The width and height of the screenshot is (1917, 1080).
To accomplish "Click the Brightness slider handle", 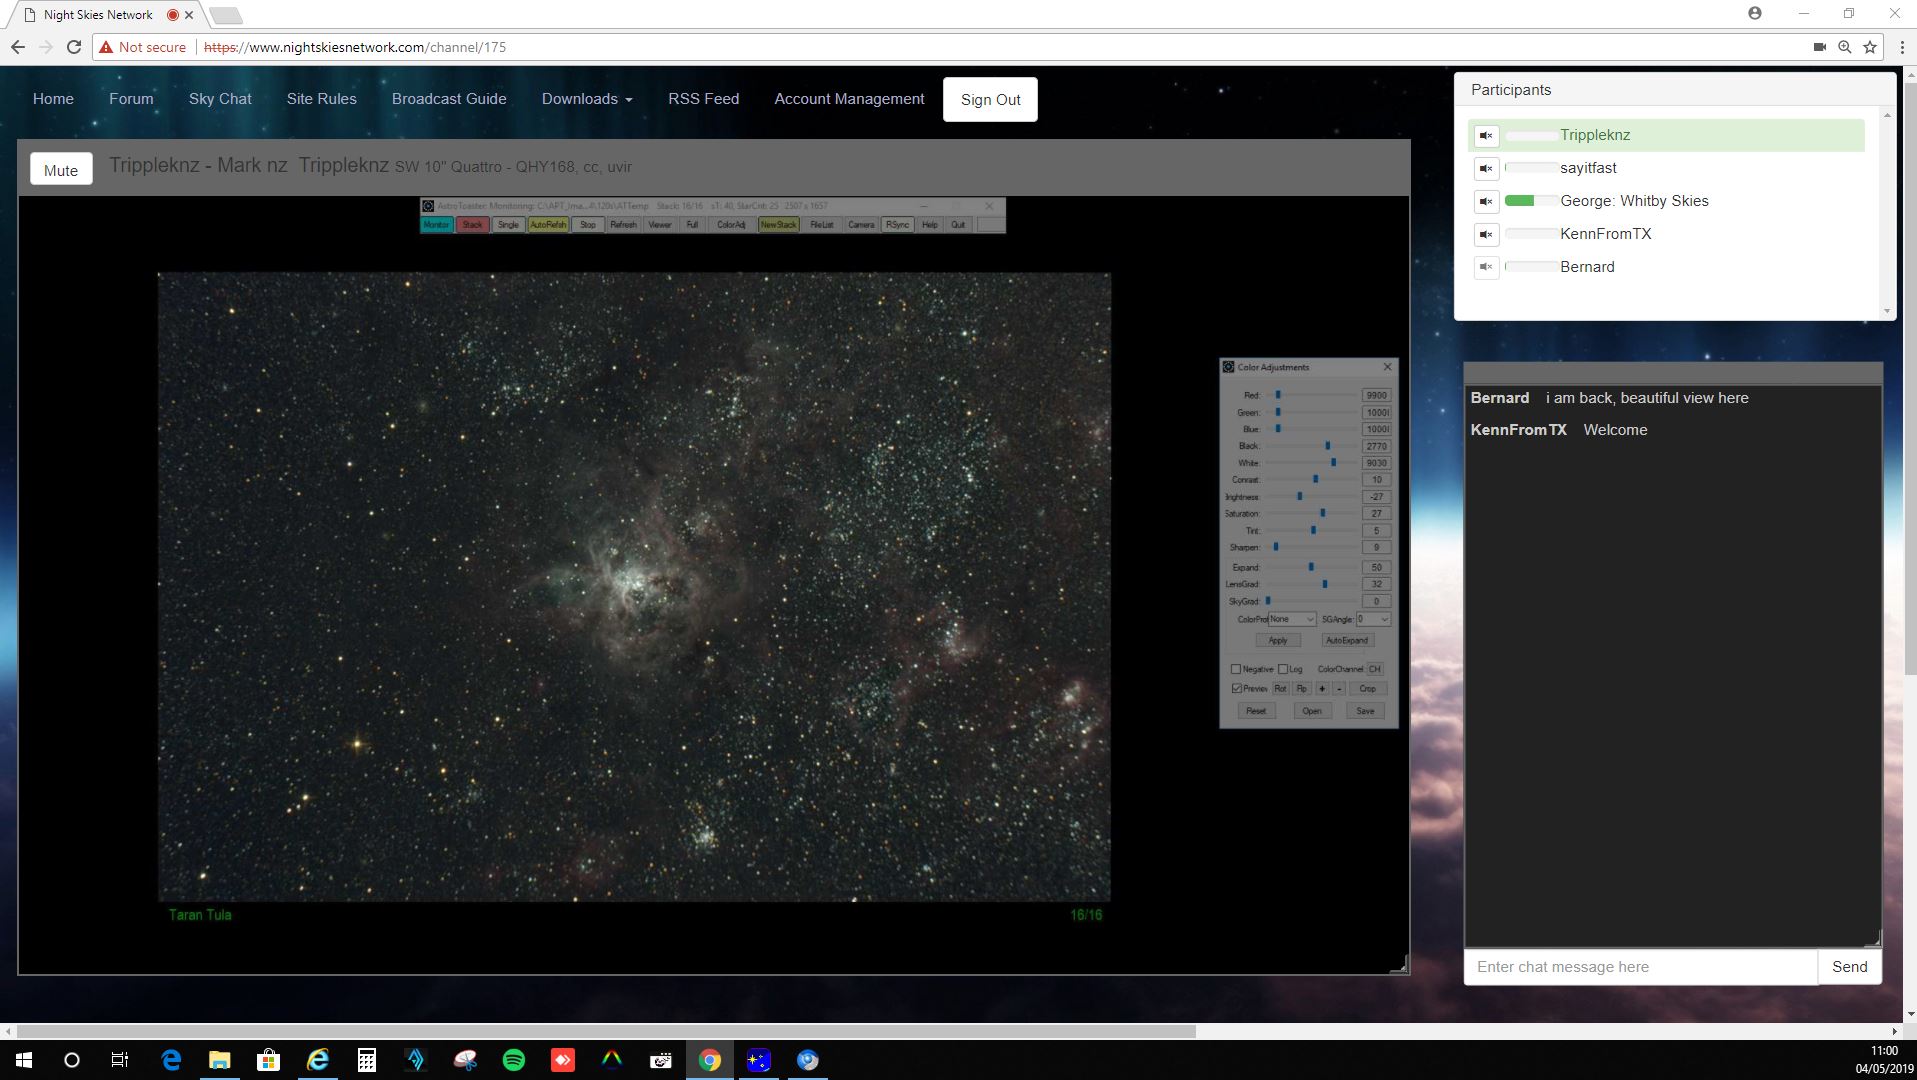I will tap(1300, 496).
